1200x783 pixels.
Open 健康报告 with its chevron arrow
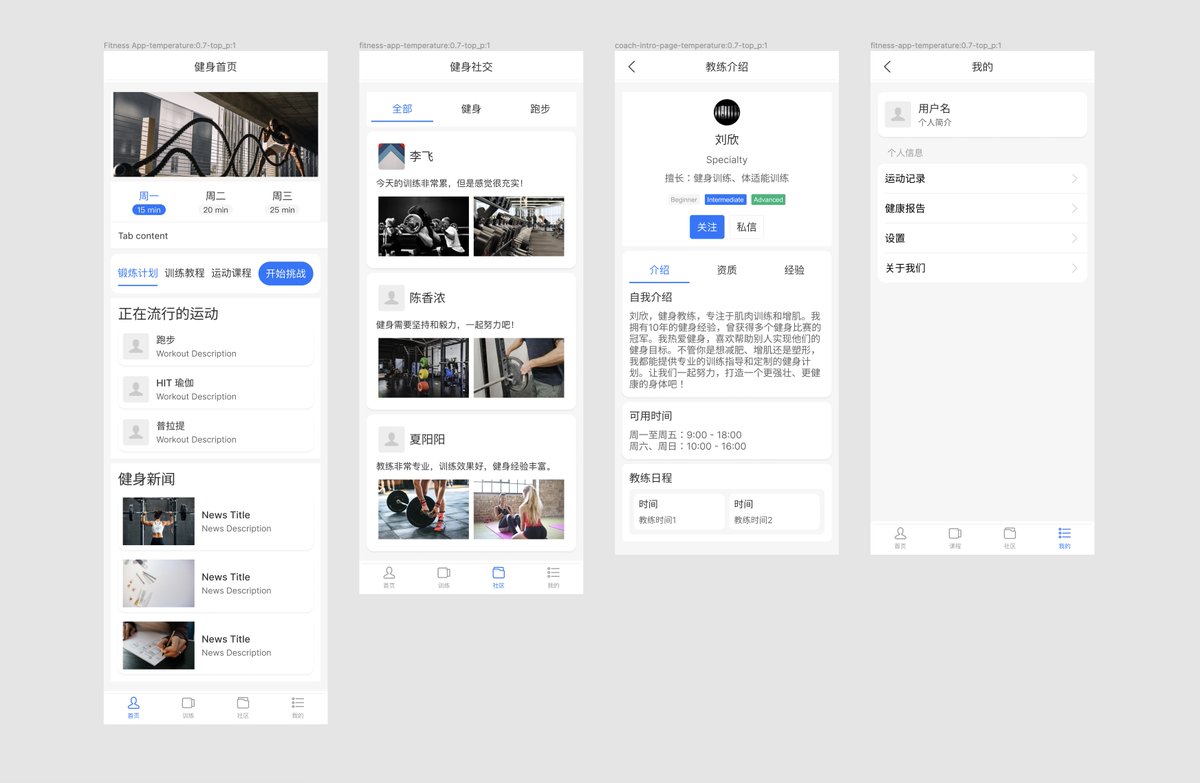(x=1075, y=209)
